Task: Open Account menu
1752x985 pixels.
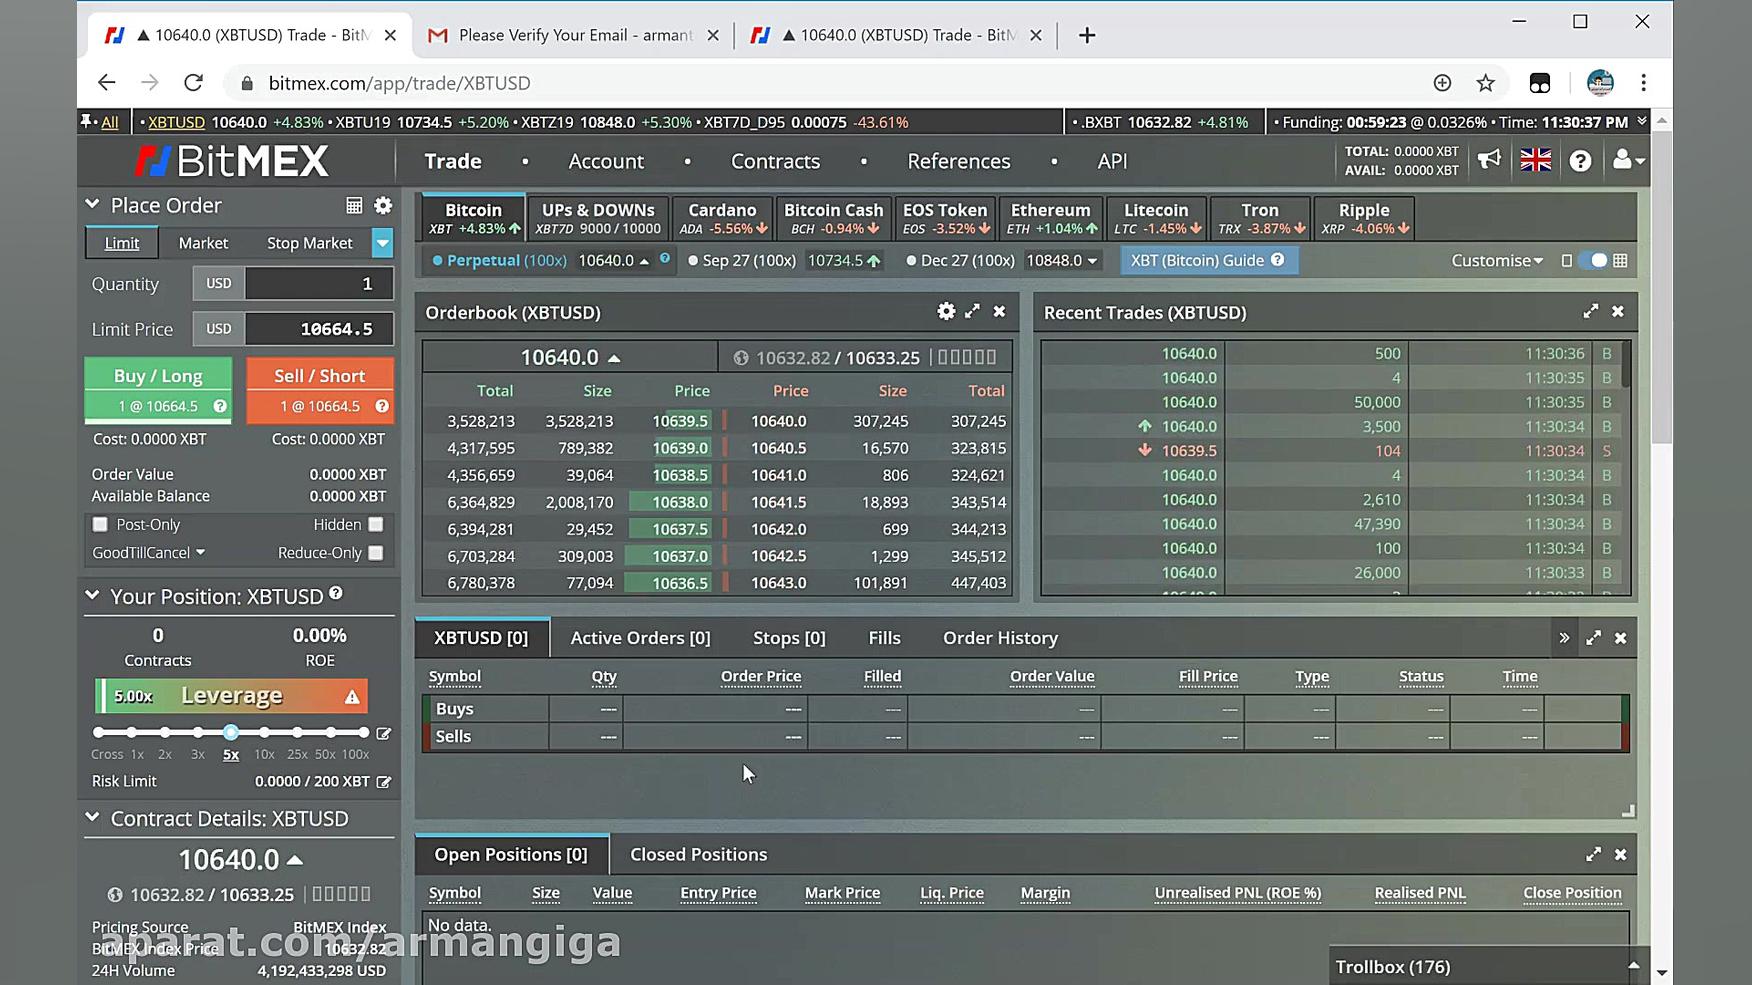Action: click(606, 161)
